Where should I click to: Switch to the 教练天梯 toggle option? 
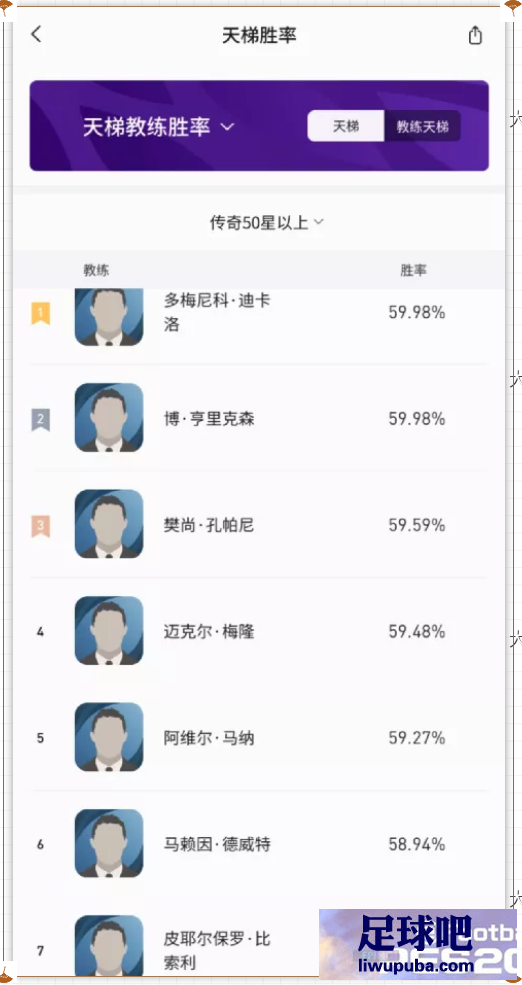click(422, 126)
